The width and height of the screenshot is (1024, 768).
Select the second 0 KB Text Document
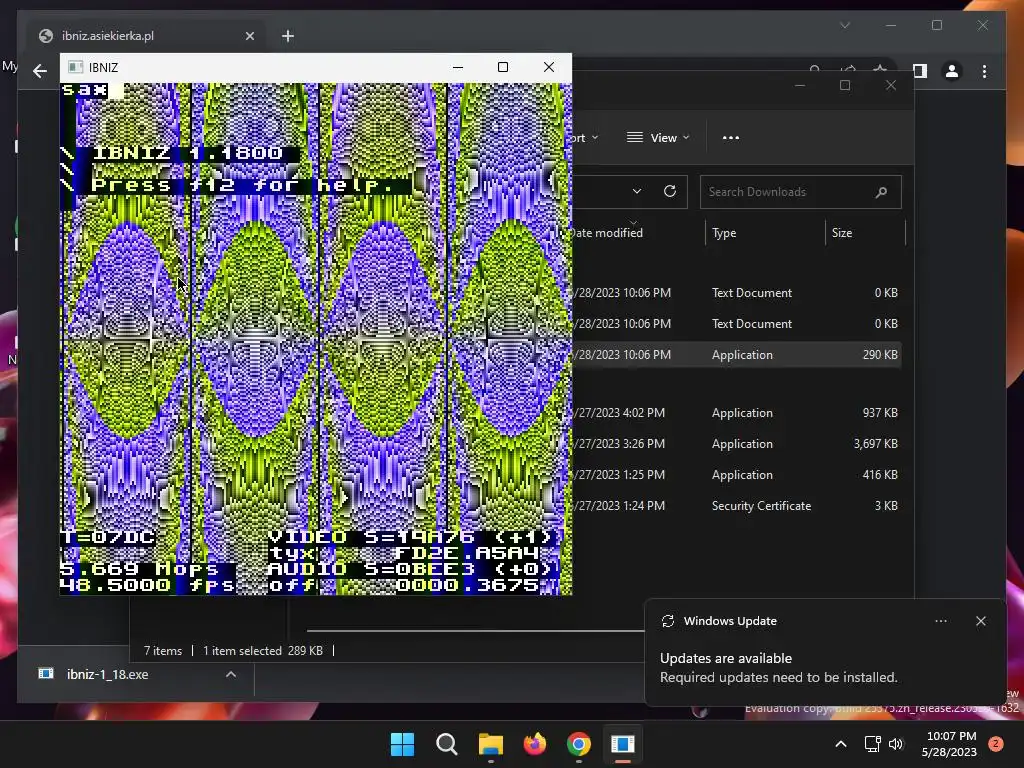(737, 323)
